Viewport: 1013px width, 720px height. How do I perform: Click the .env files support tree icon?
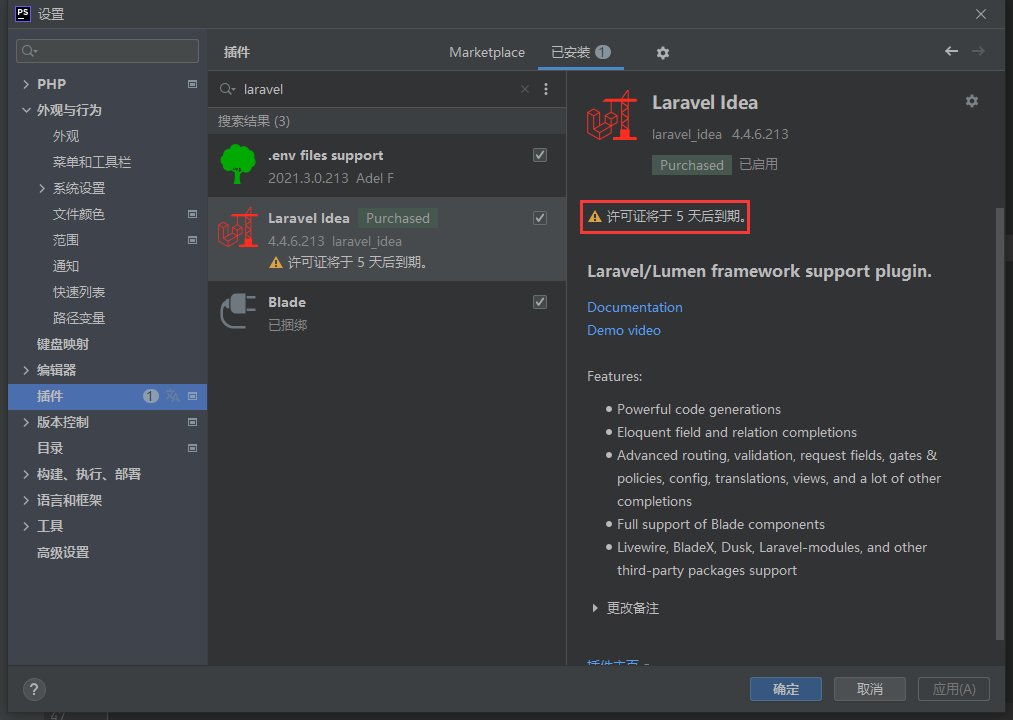[x=238, y=164]
